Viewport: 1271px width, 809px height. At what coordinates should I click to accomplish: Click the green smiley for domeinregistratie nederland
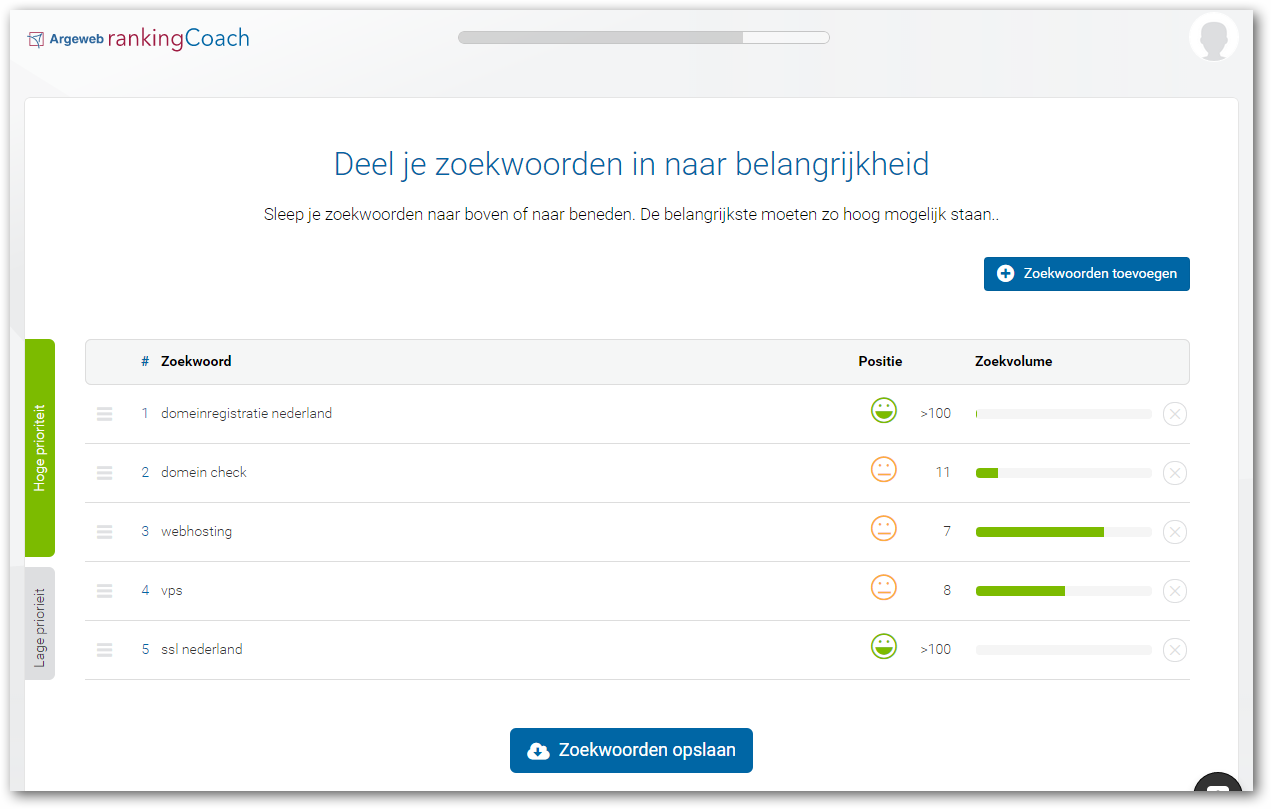coord(884,411)
